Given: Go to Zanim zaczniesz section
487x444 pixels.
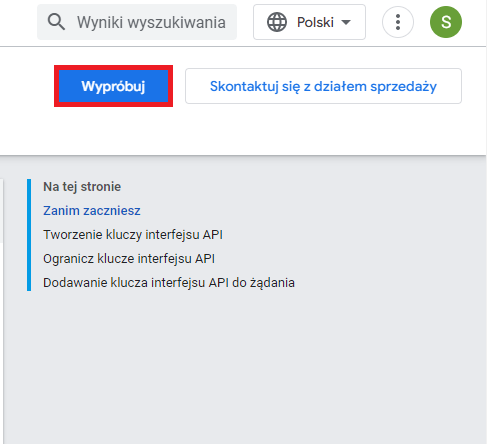Looking at the screenshot, I should pyautogui.click(x=92, y=211).
